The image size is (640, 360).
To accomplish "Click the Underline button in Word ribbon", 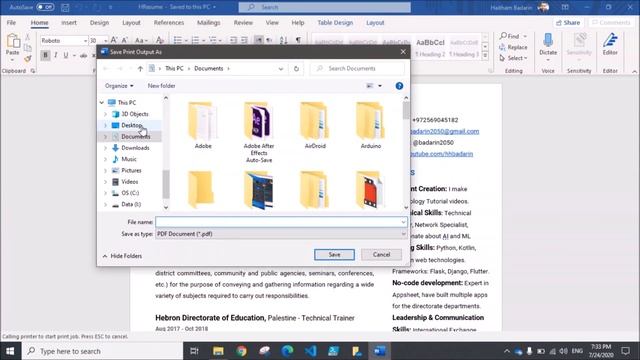I will pos(66,55).
